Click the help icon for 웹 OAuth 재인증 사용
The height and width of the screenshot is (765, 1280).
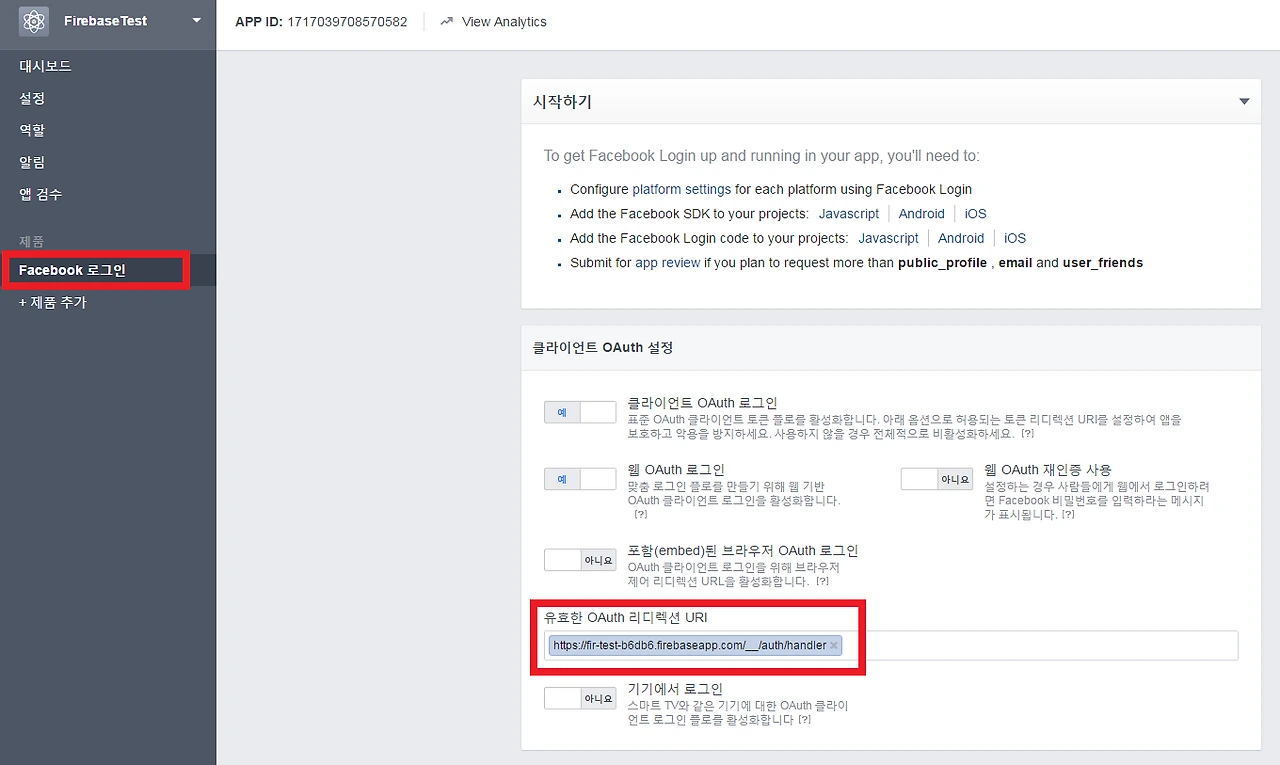pos(1068,514)
